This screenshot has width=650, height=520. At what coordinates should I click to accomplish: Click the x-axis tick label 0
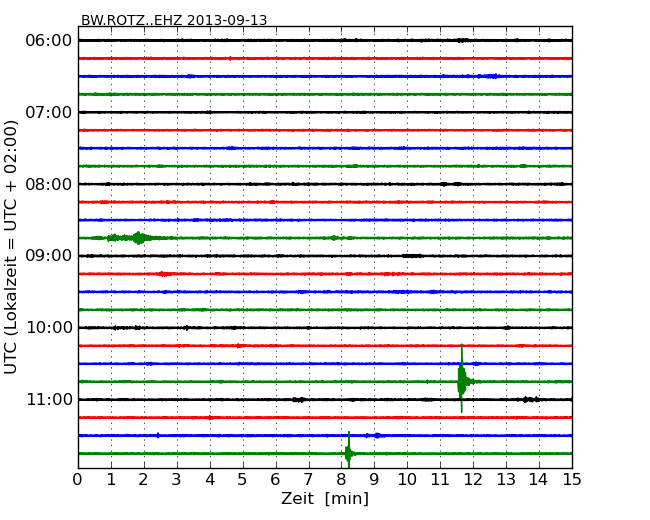coord(78,480)
